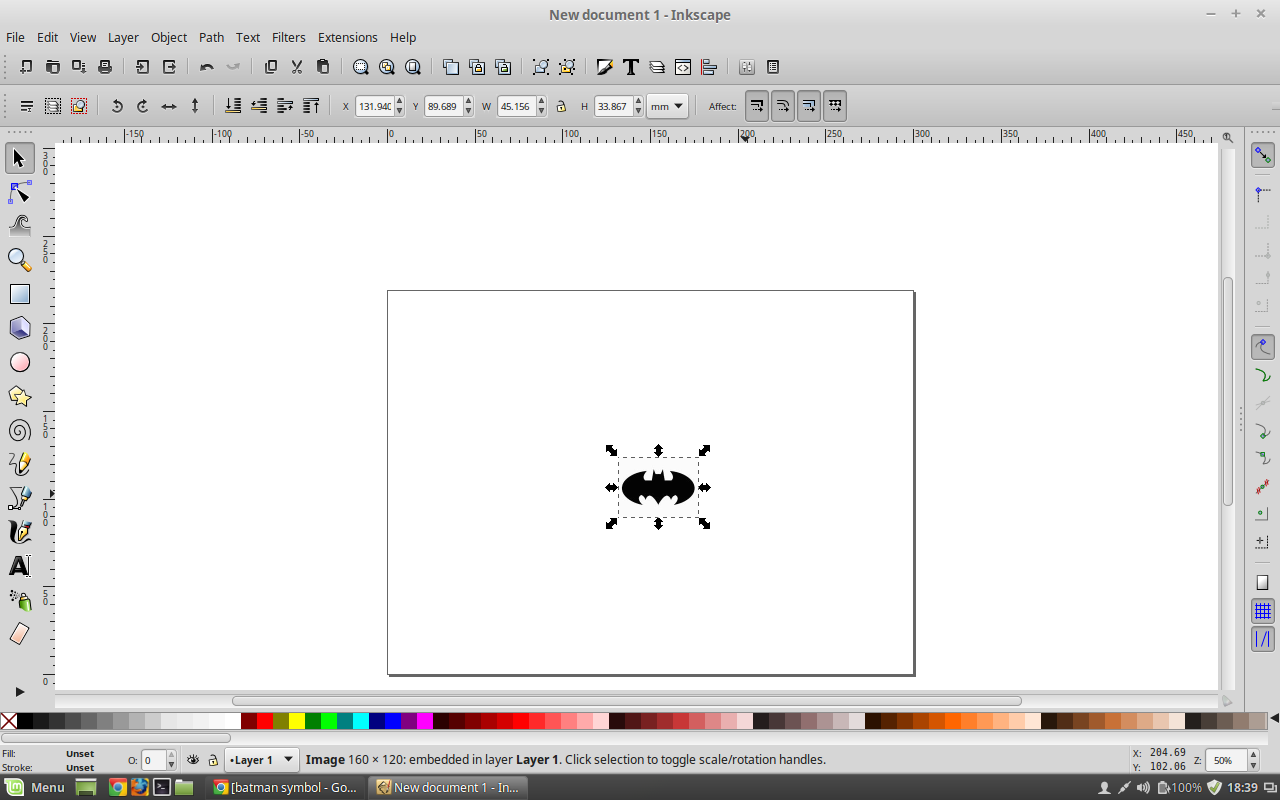Click the batman image on canvas
The height and width of the screenshot is (800, 1280).
[x=658, y=487]
